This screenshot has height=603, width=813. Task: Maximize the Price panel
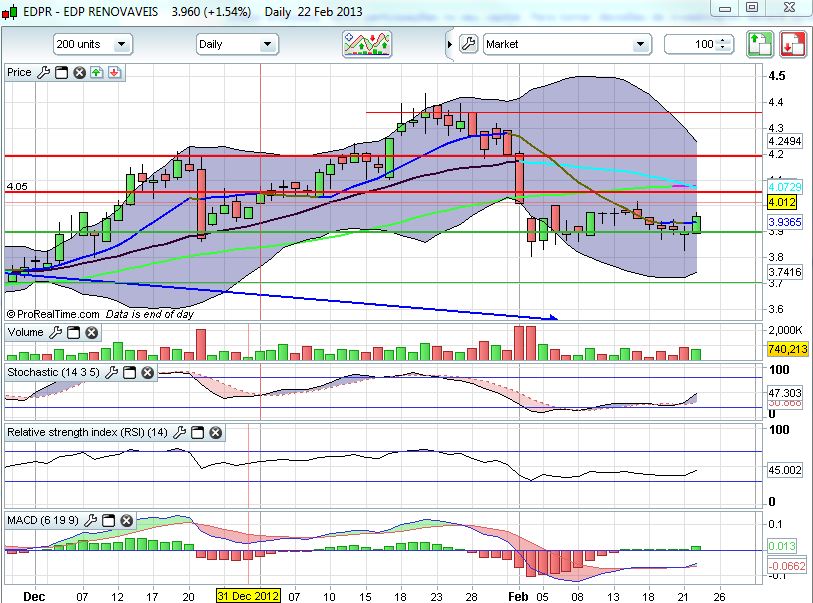point(62,73)
